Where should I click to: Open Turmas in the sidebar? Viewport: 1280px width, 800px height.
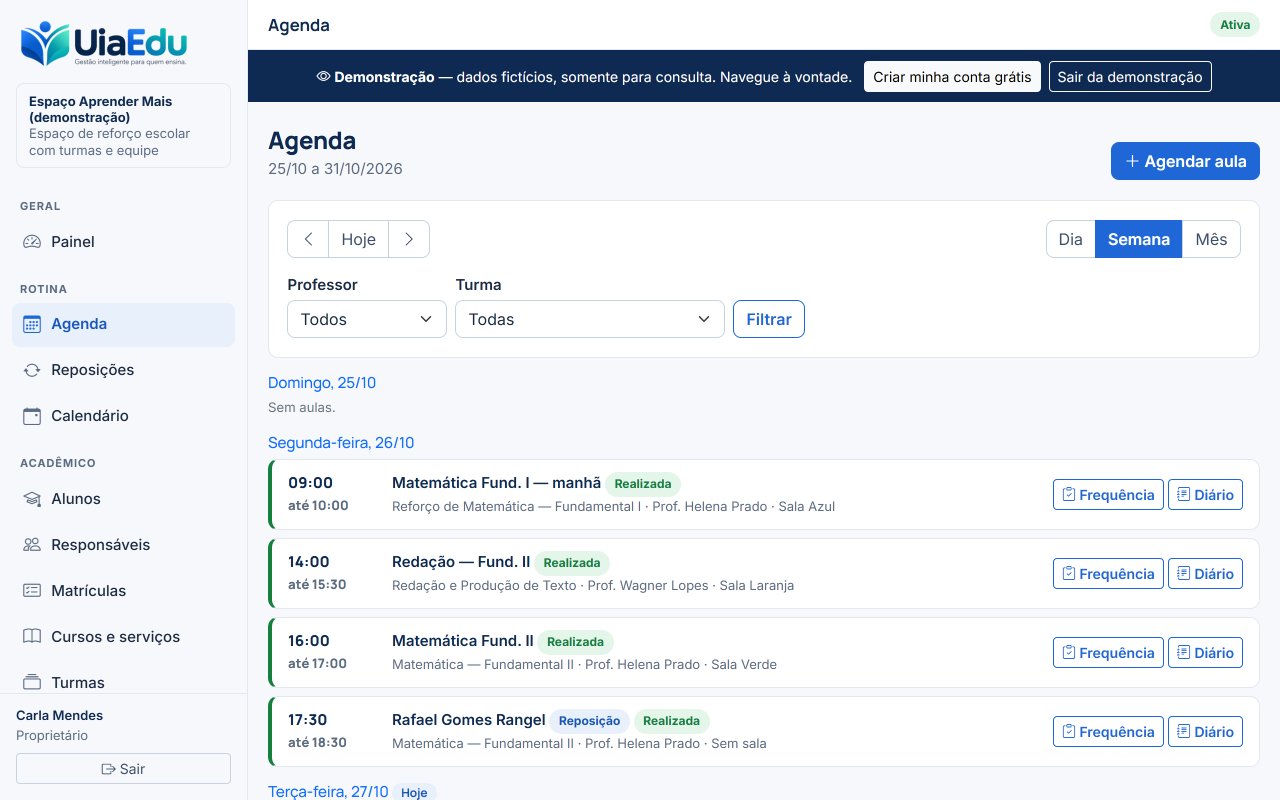click(123, 682)
